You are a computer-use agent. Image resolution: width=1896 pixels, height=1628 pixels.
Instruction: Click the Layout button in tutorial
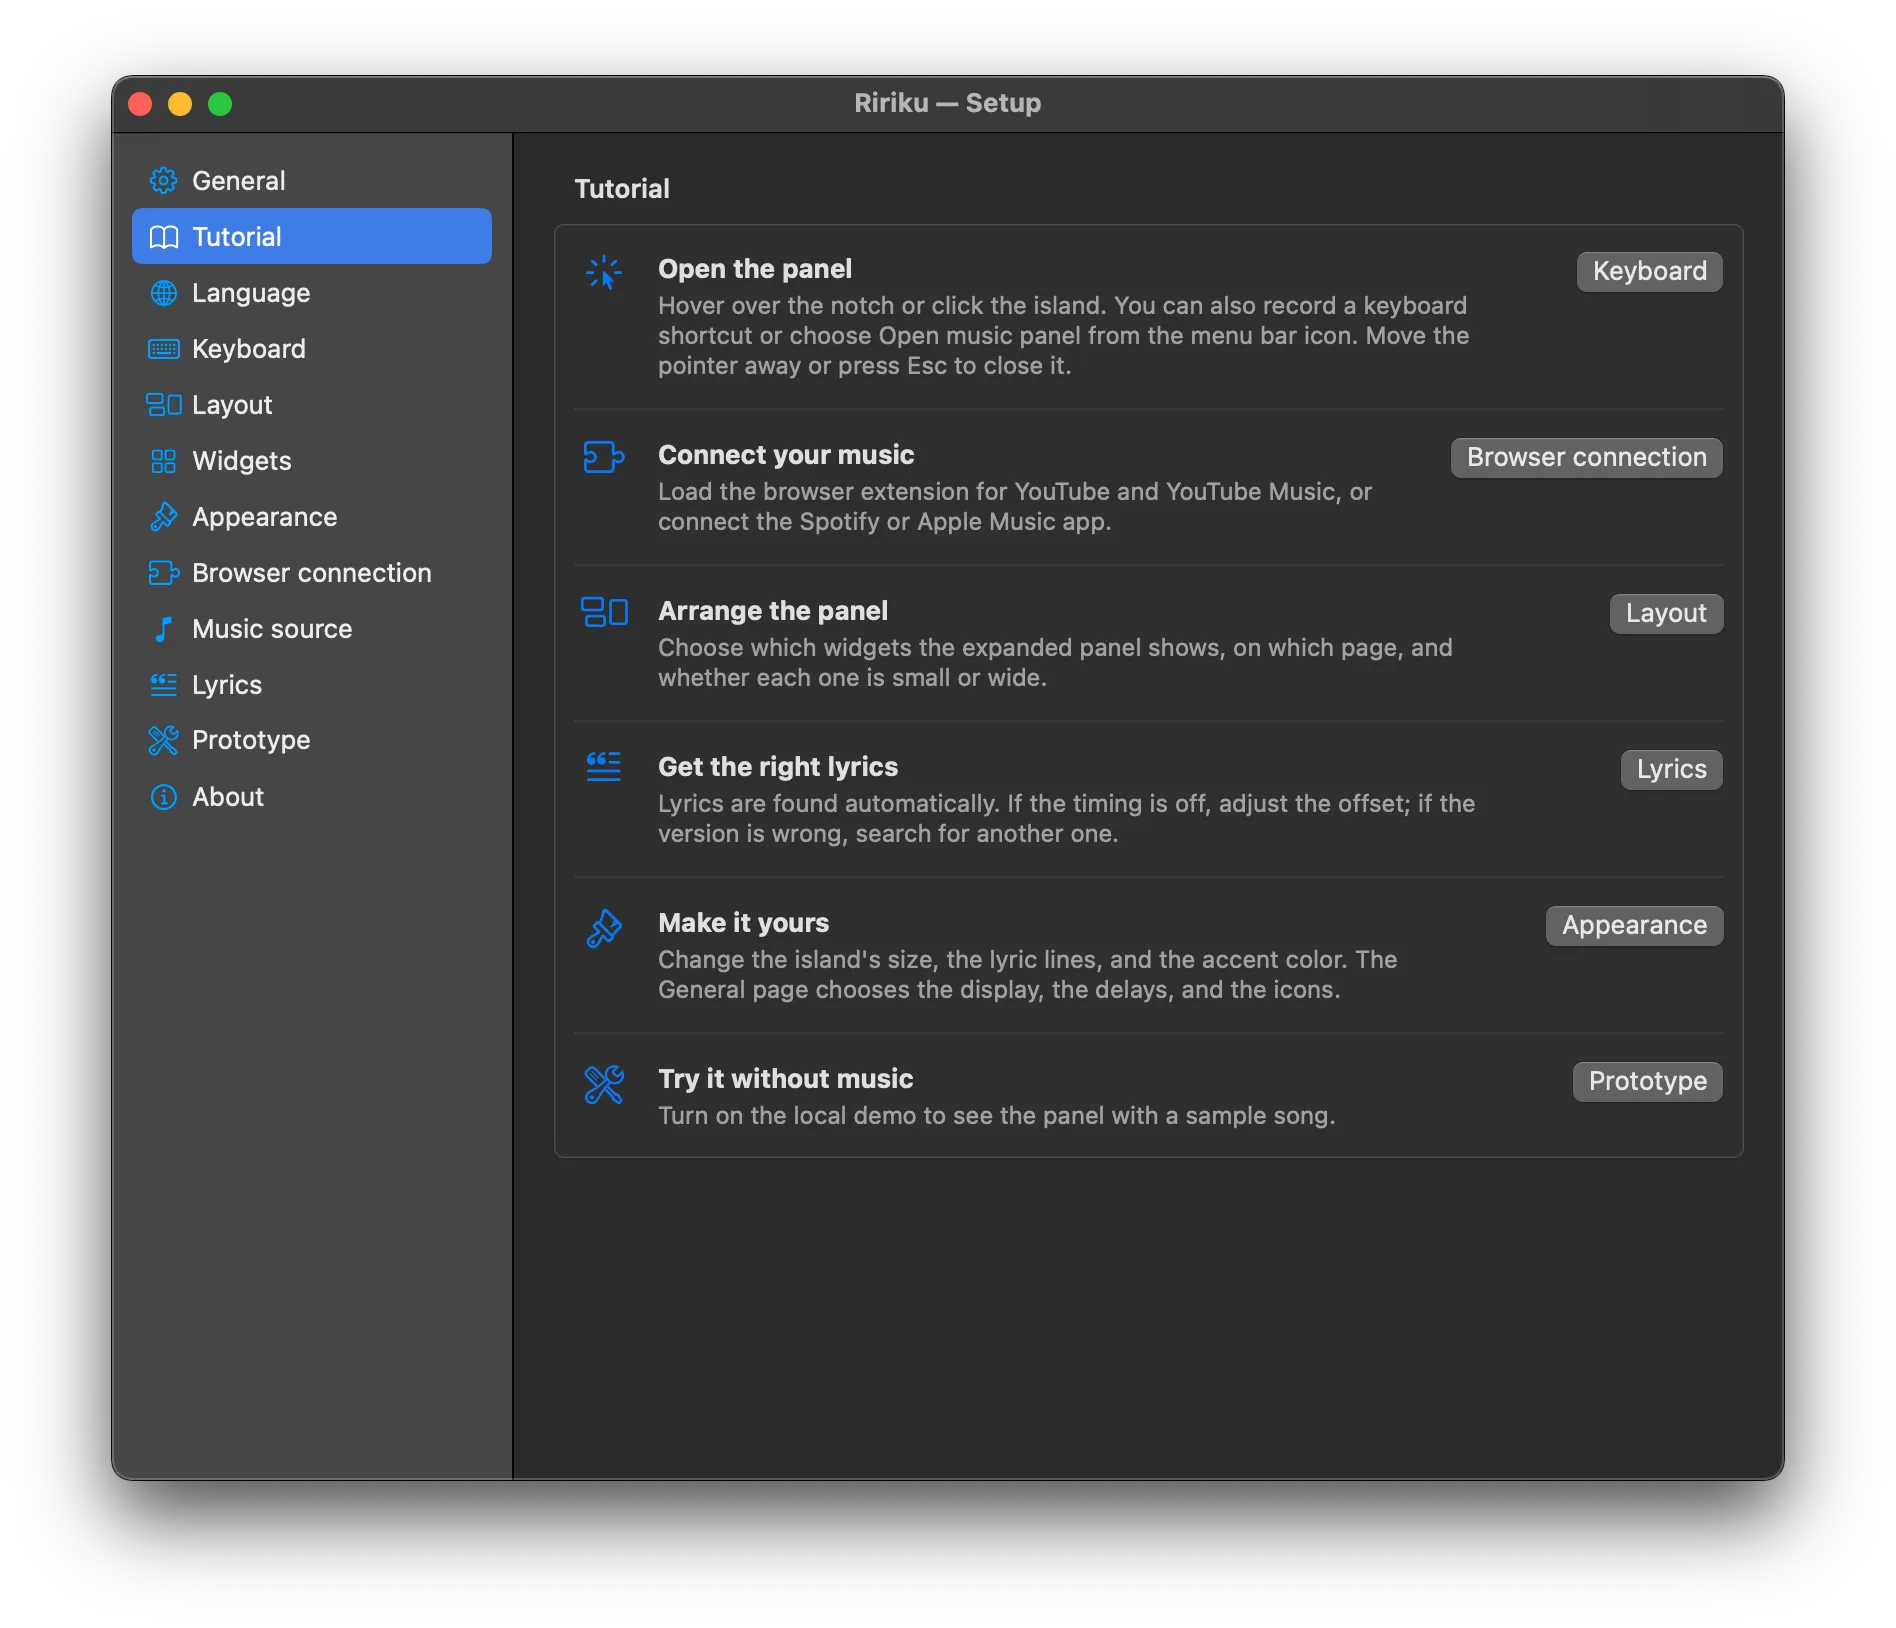click(1666, 613)
